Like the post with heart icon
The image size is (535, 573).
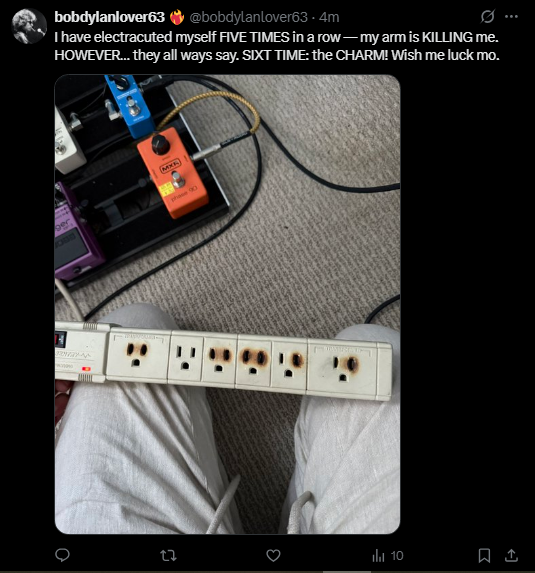(273, 555)
